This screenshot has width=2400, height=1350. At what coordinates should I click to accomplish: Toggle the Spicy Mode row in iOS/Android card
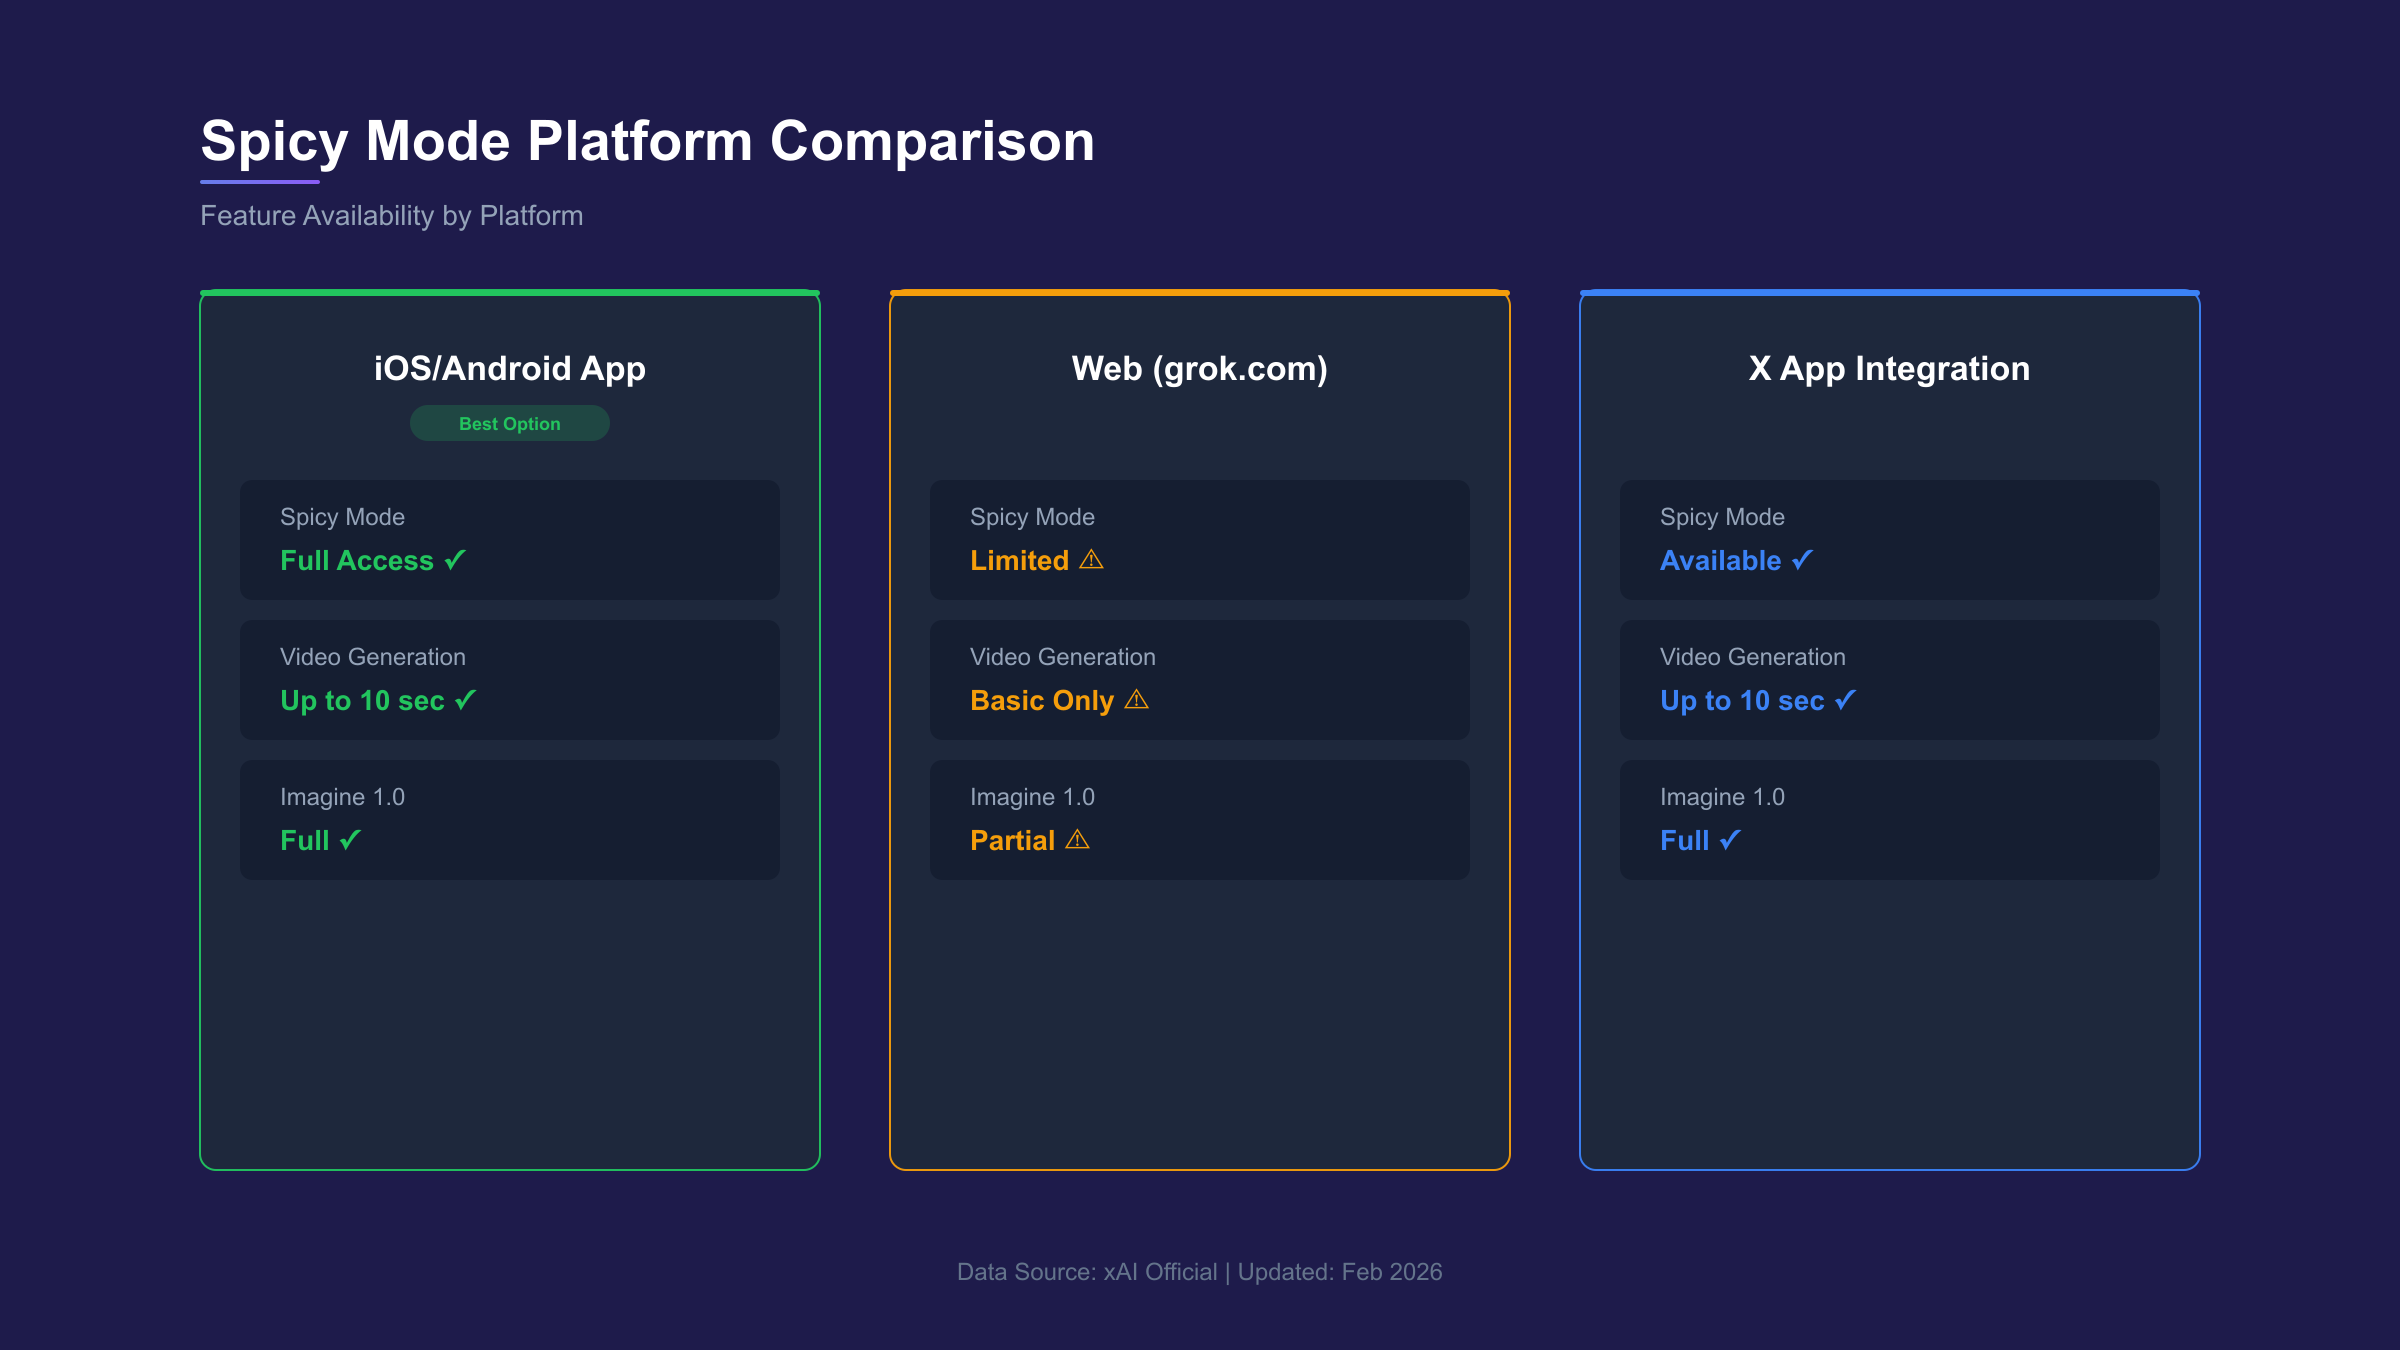(x=509, y=540)
